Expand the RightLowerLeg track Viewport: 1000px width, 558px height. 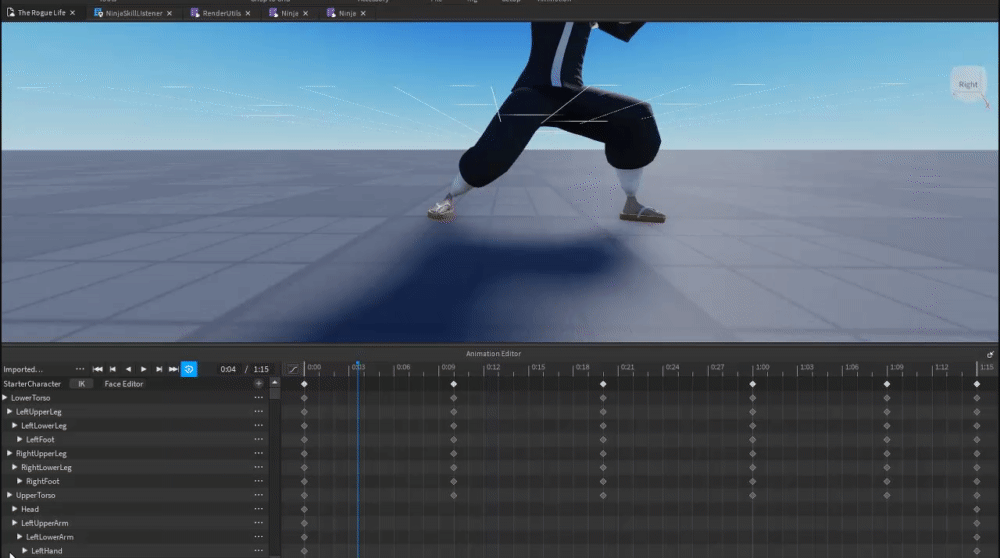(x=15, y=467)
